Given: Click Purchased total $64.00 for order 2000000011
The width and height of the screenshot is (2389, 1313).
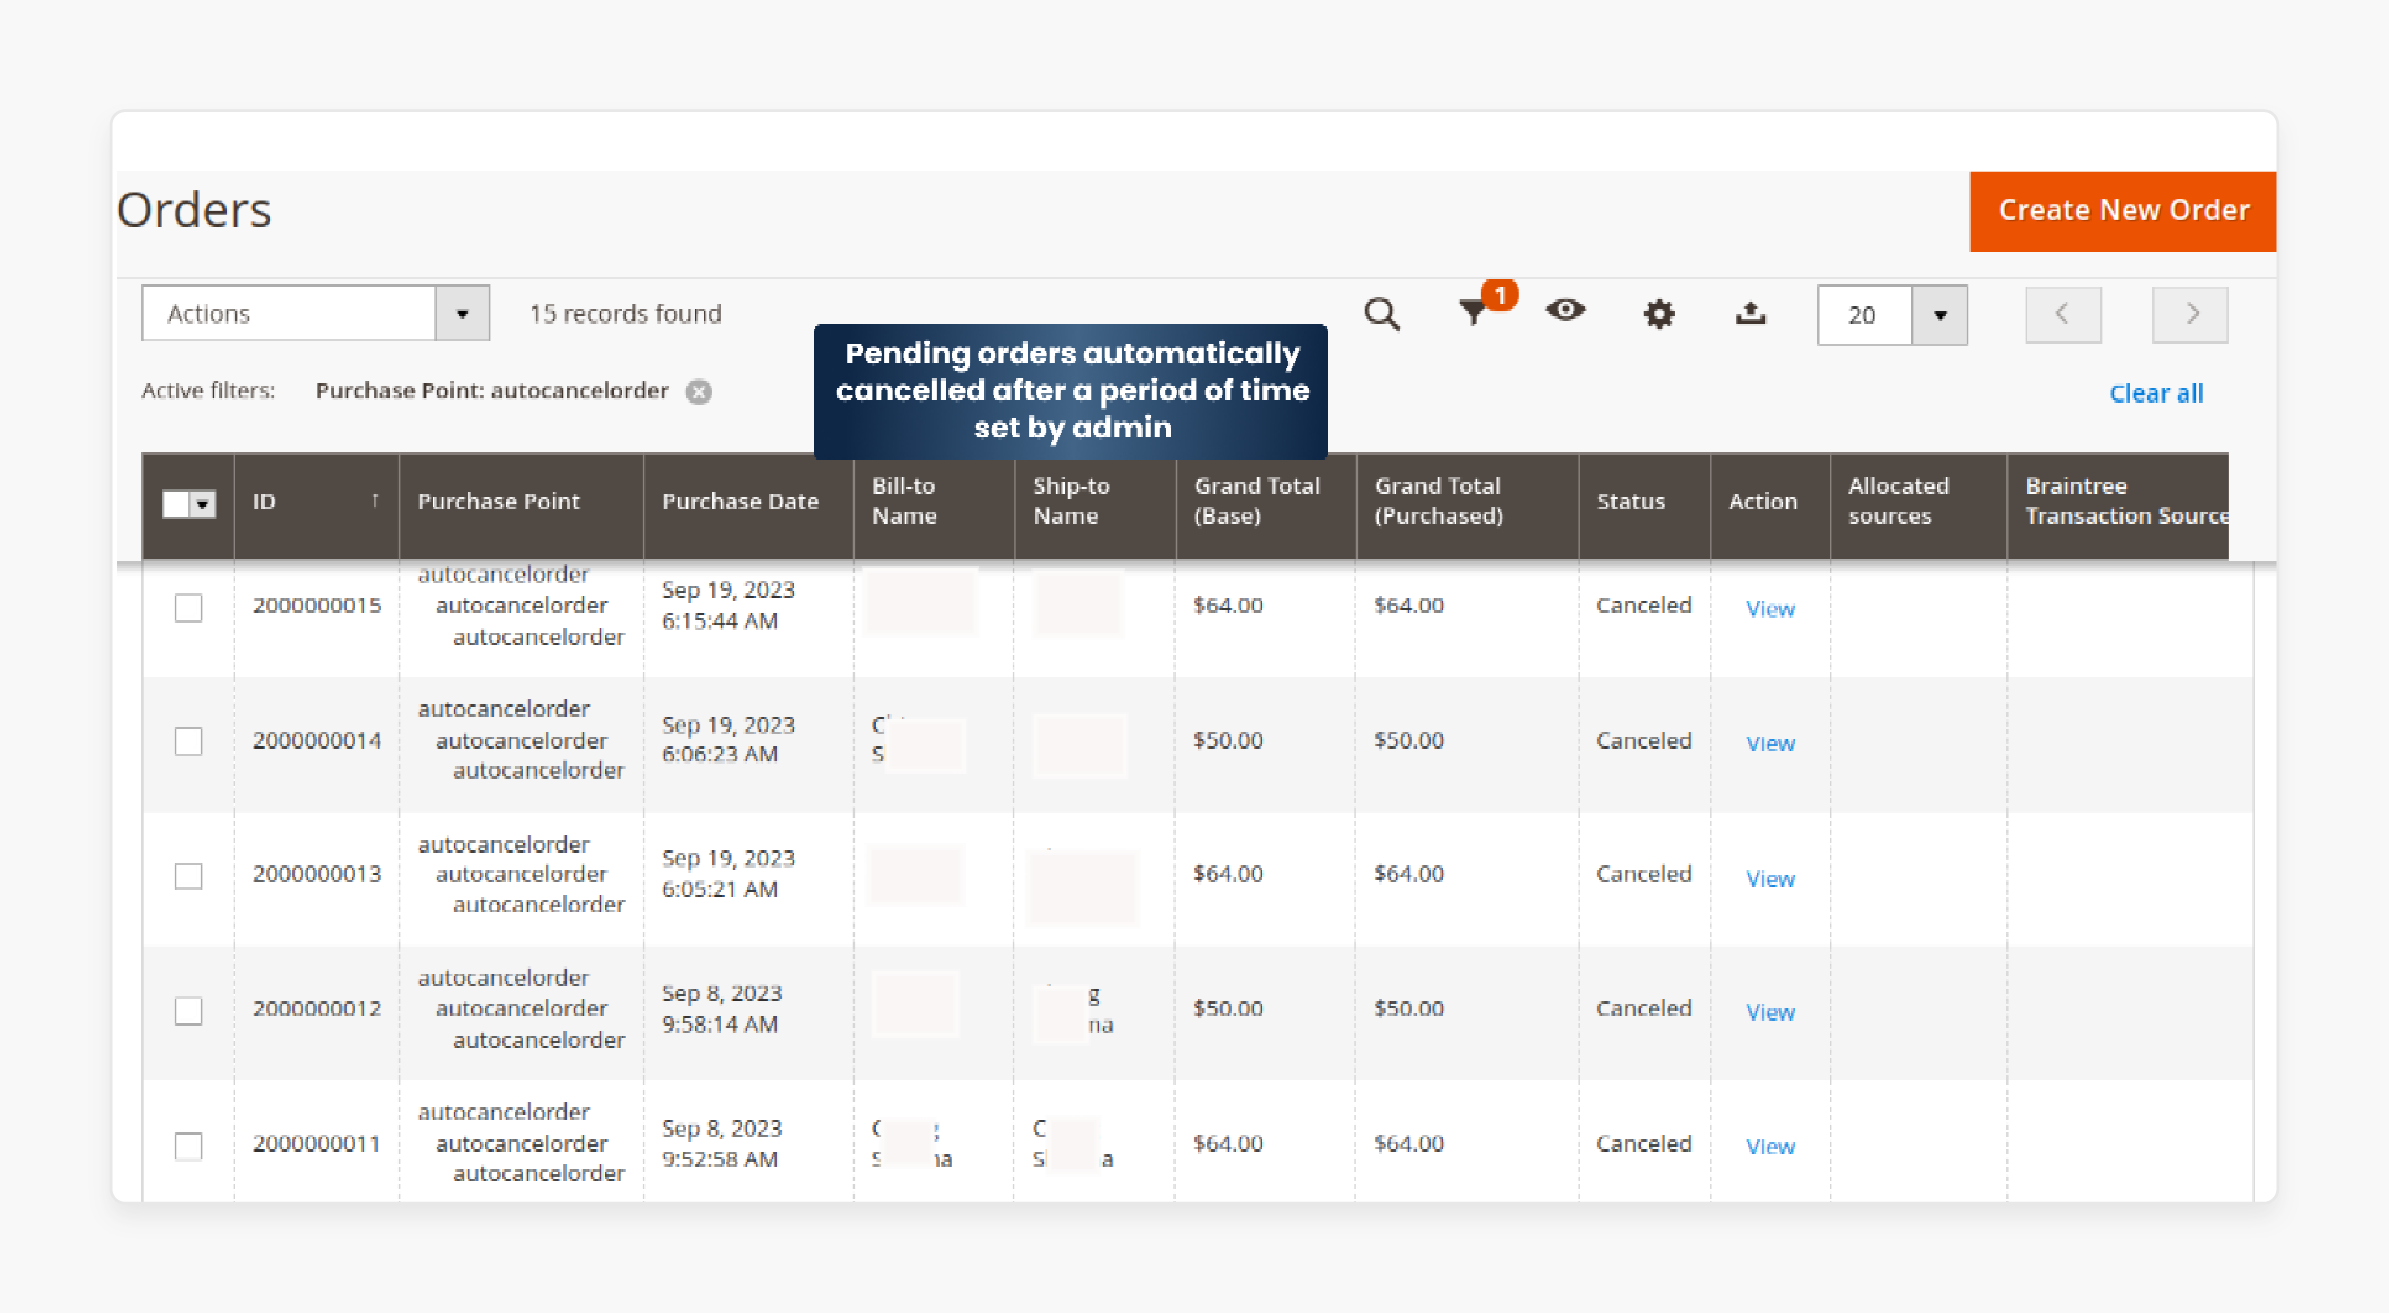Looking at the screenshot, I should click(x=1409, y=1143).
